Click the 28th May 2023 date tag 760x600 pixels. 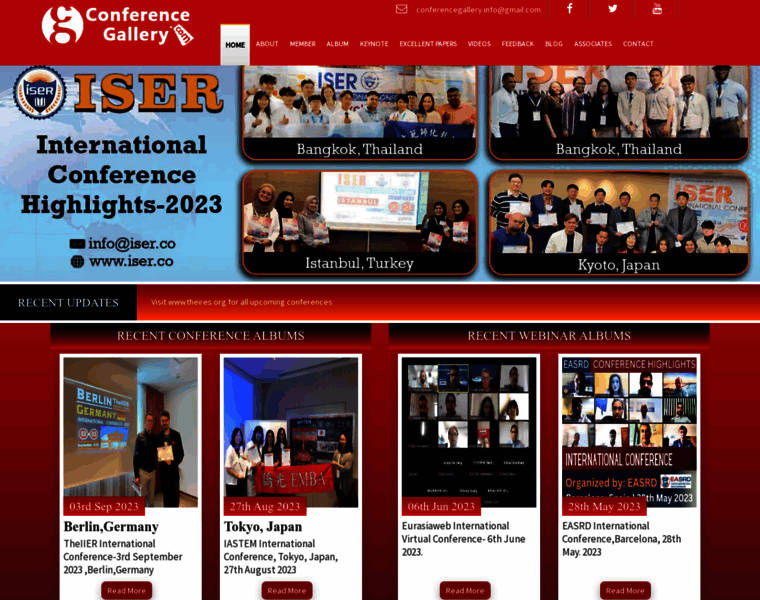click(604, 506)
